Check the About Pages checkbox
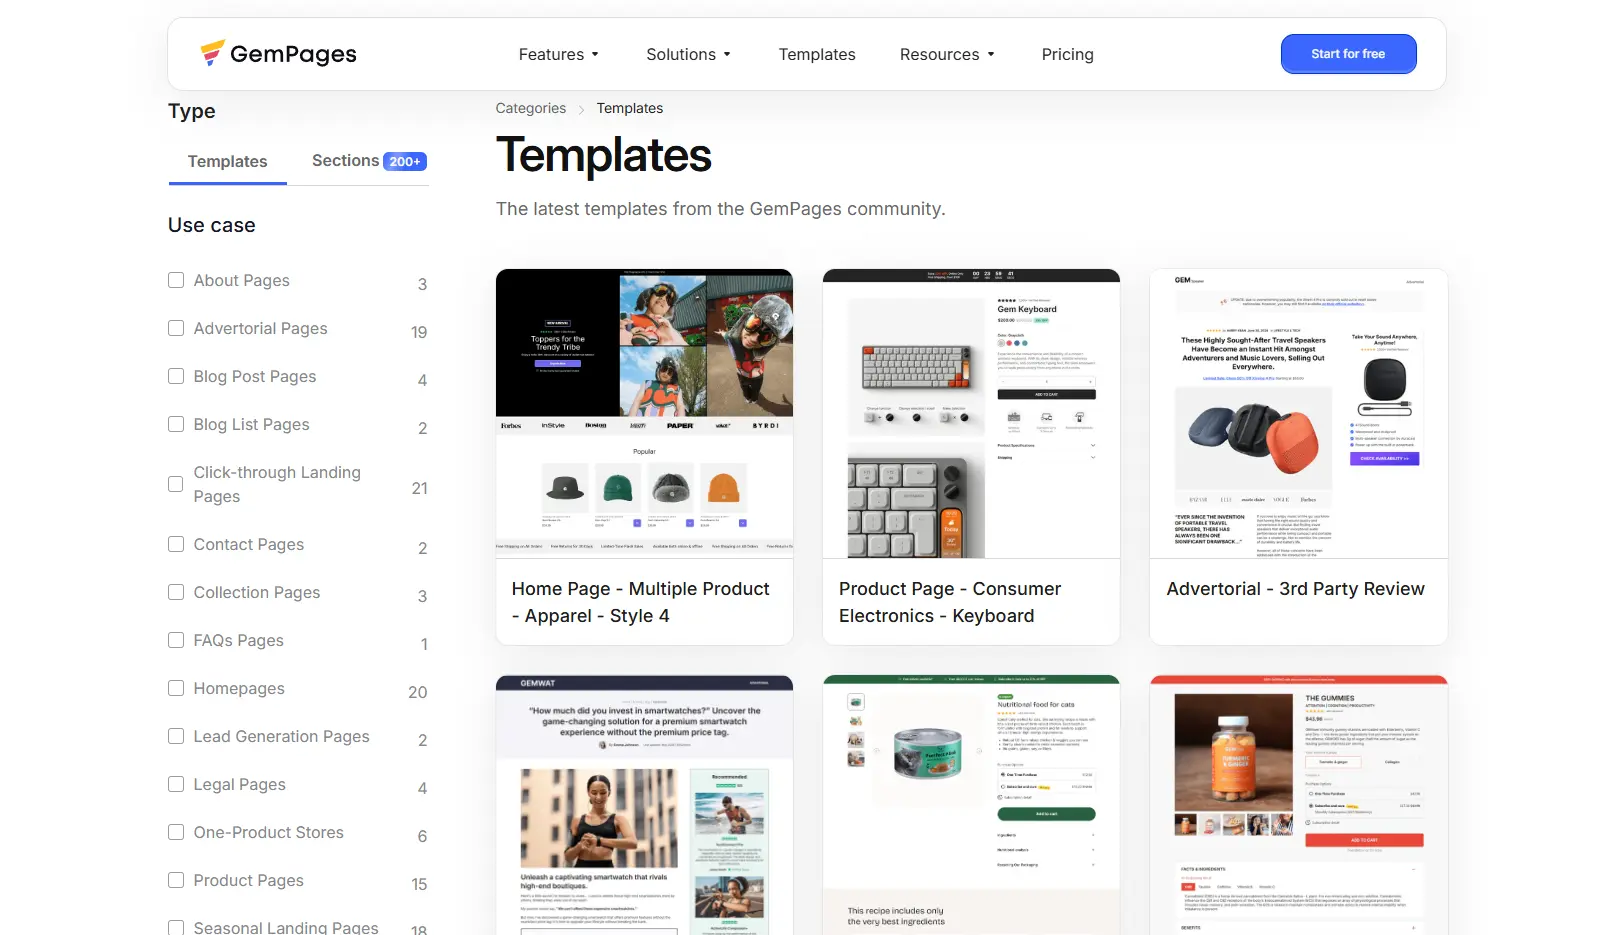 176,280
